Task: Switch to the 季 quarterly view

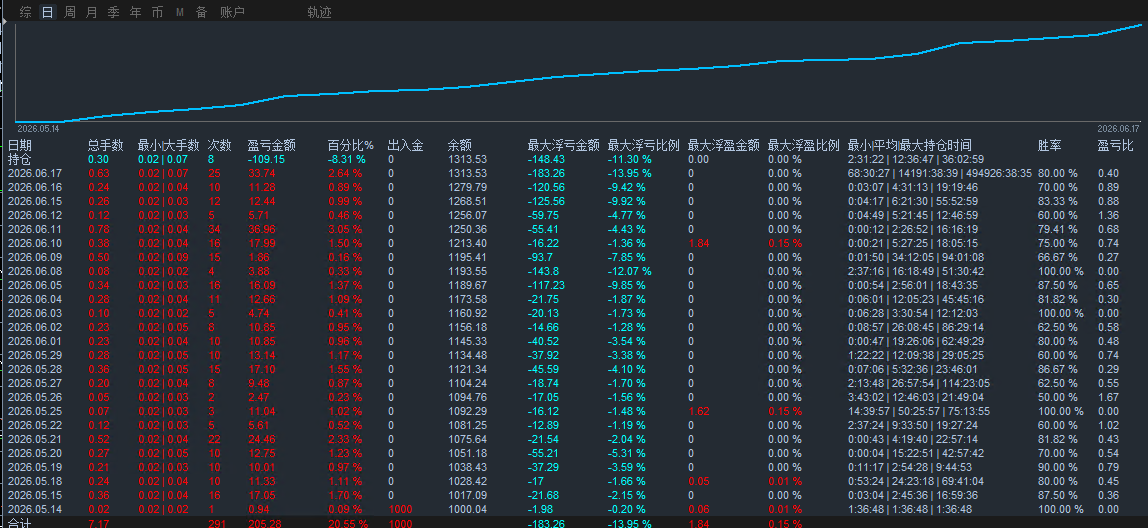Action: click(113, 12)
